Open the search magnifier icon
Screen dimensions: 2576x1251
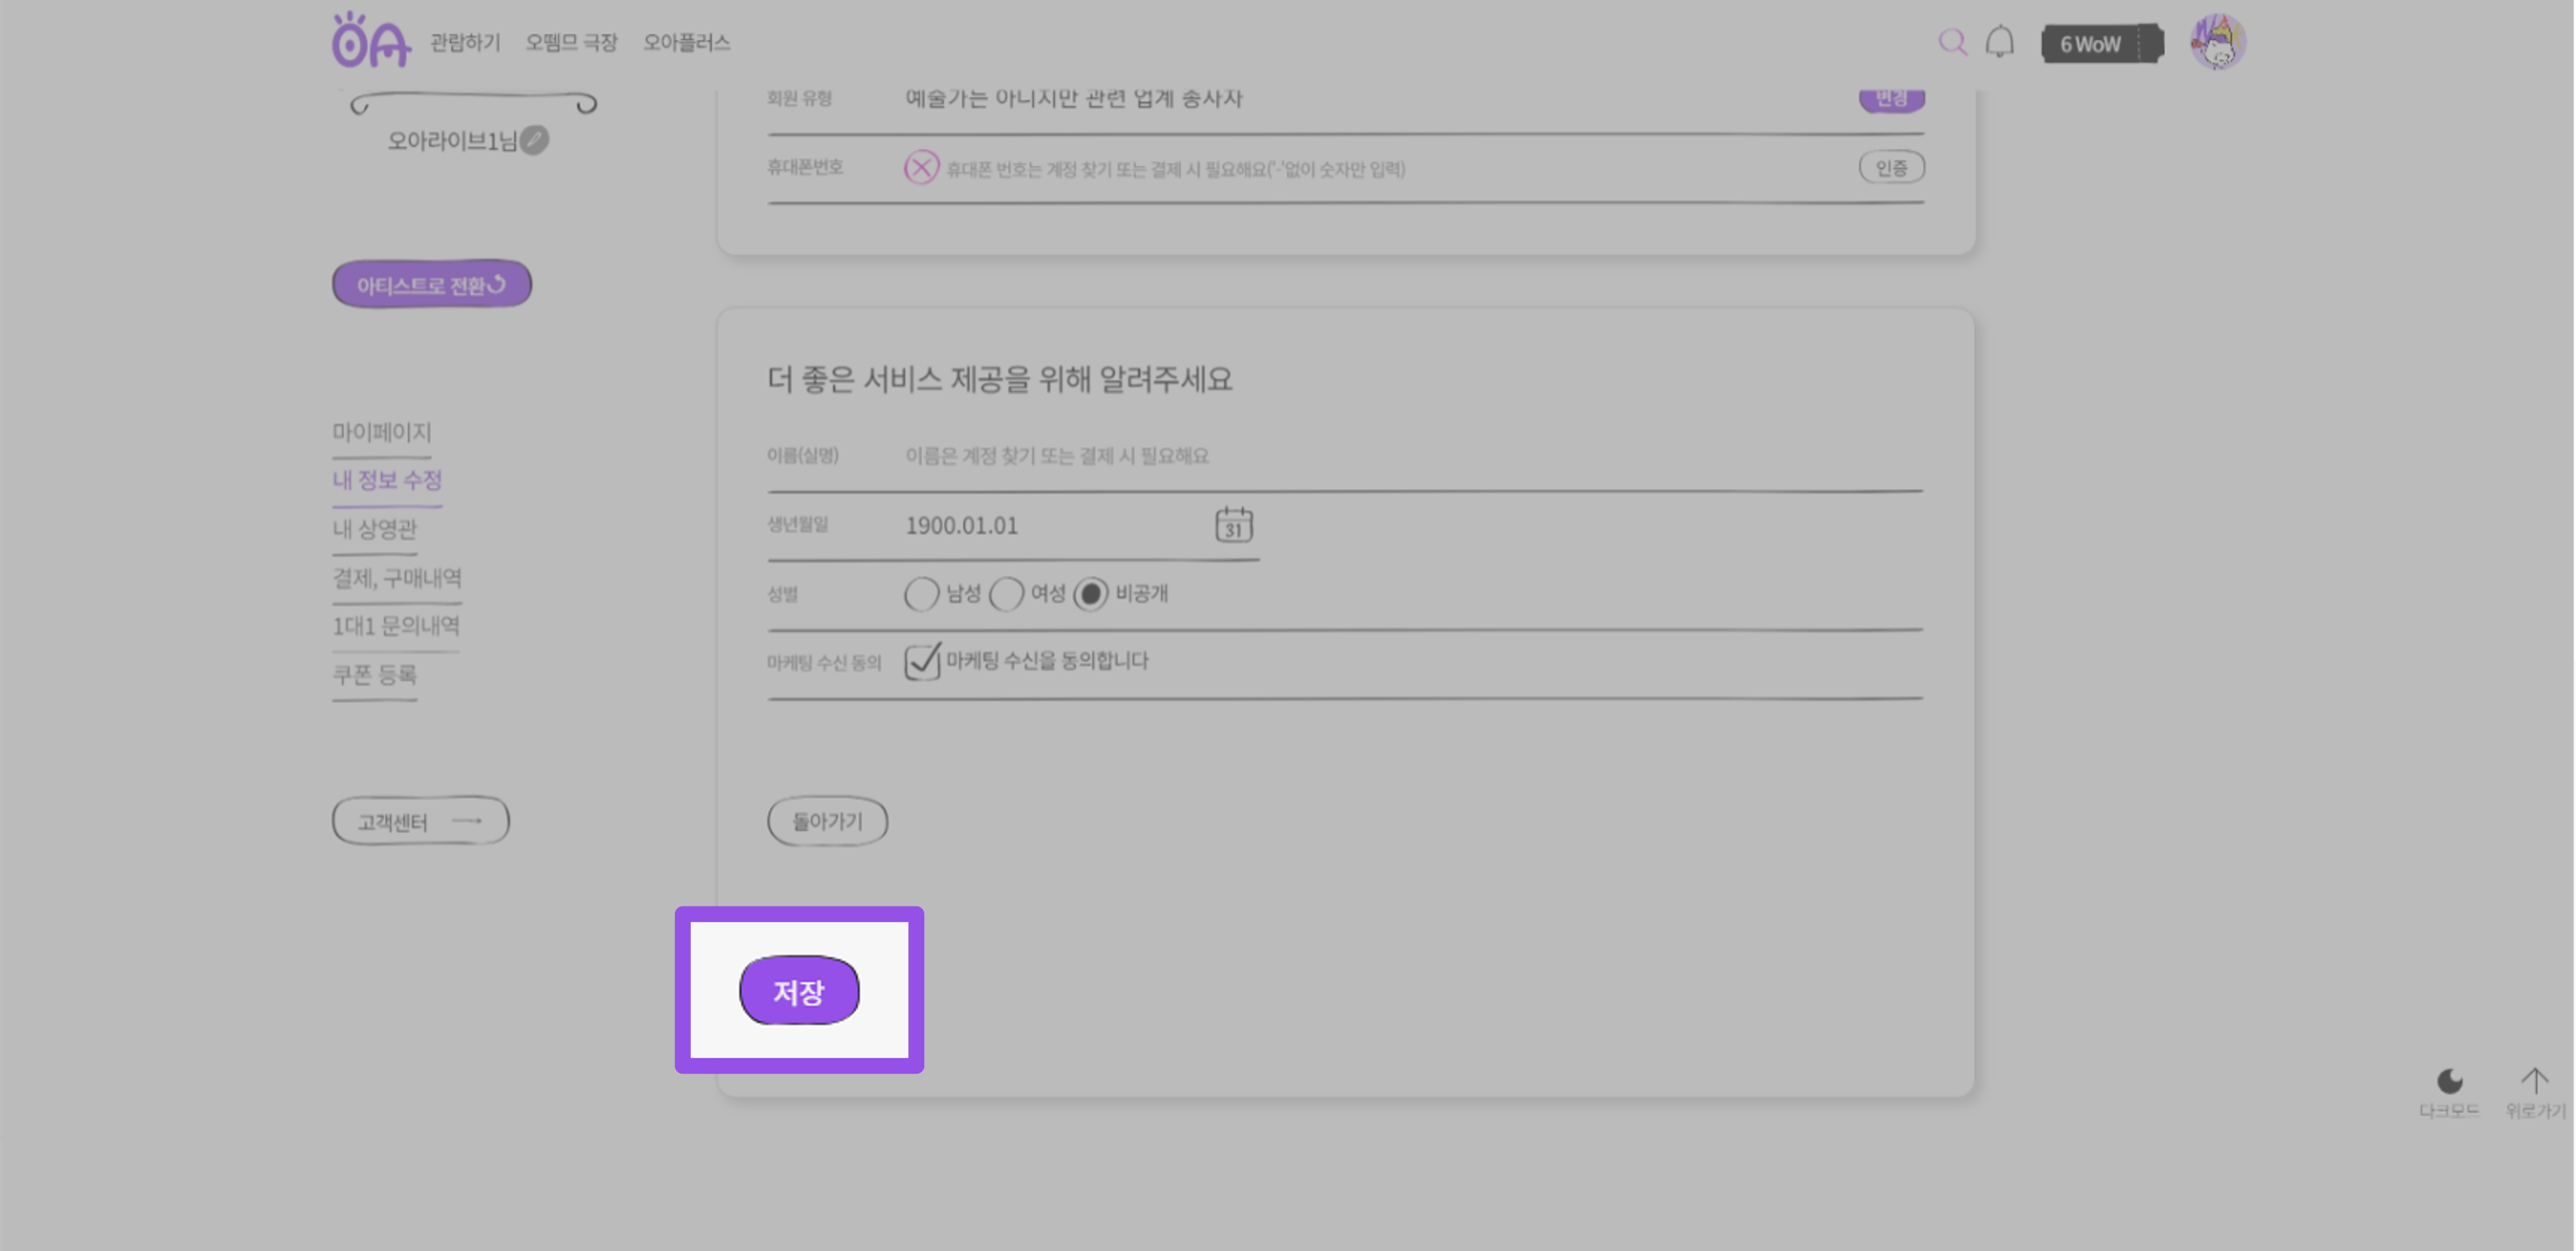1952,42
